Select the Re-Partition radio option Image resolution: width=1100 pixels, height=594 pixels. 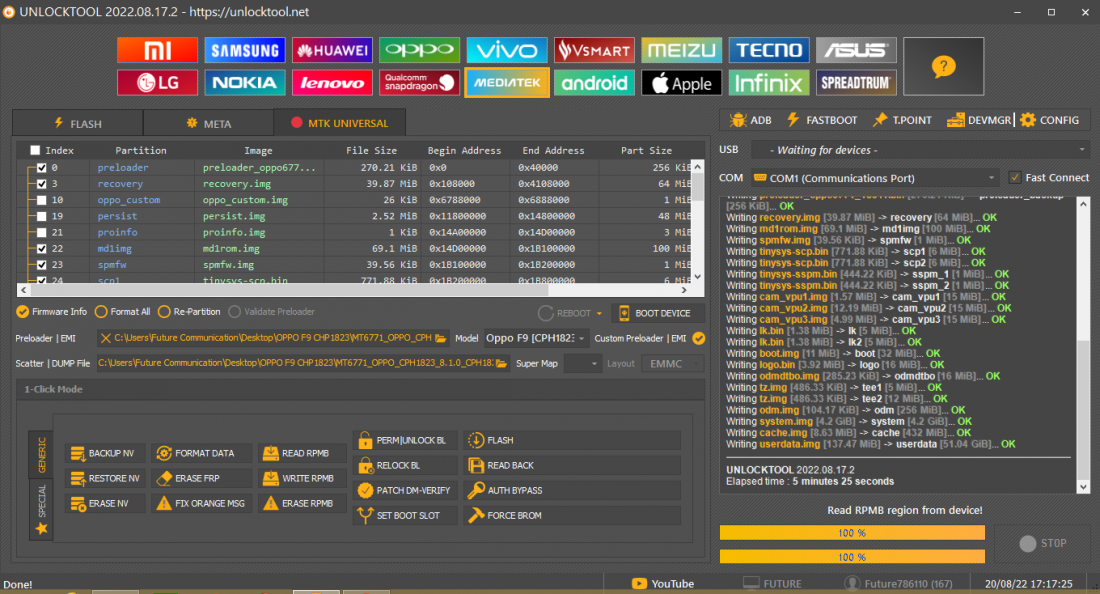[189, 311]
